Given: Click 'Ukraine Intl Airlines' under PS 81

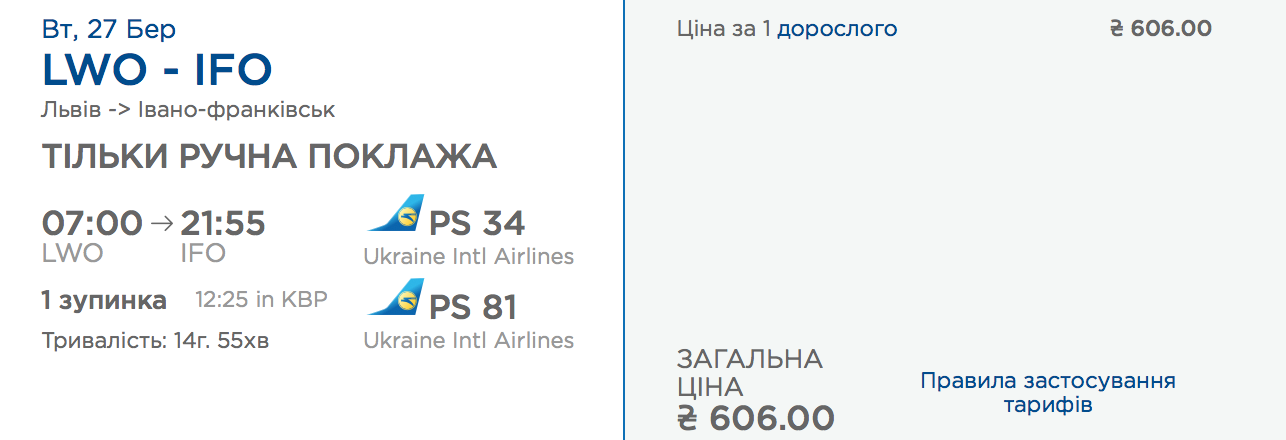Looking at the screenshot, I should point(468,341).
